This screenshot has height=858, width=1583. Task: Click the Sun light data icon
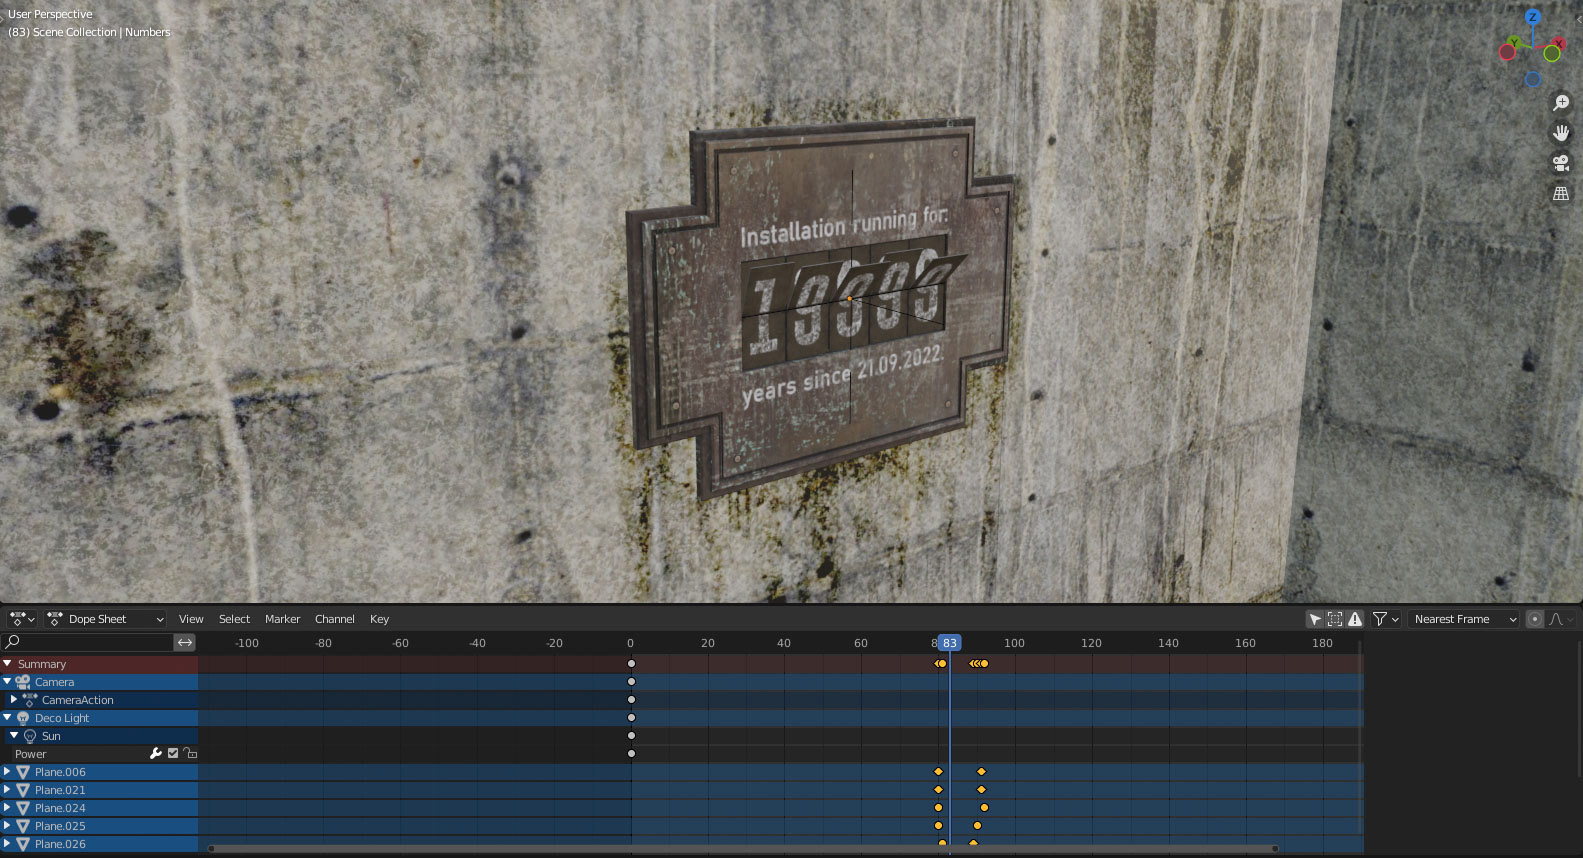click(x=30, y=736)
